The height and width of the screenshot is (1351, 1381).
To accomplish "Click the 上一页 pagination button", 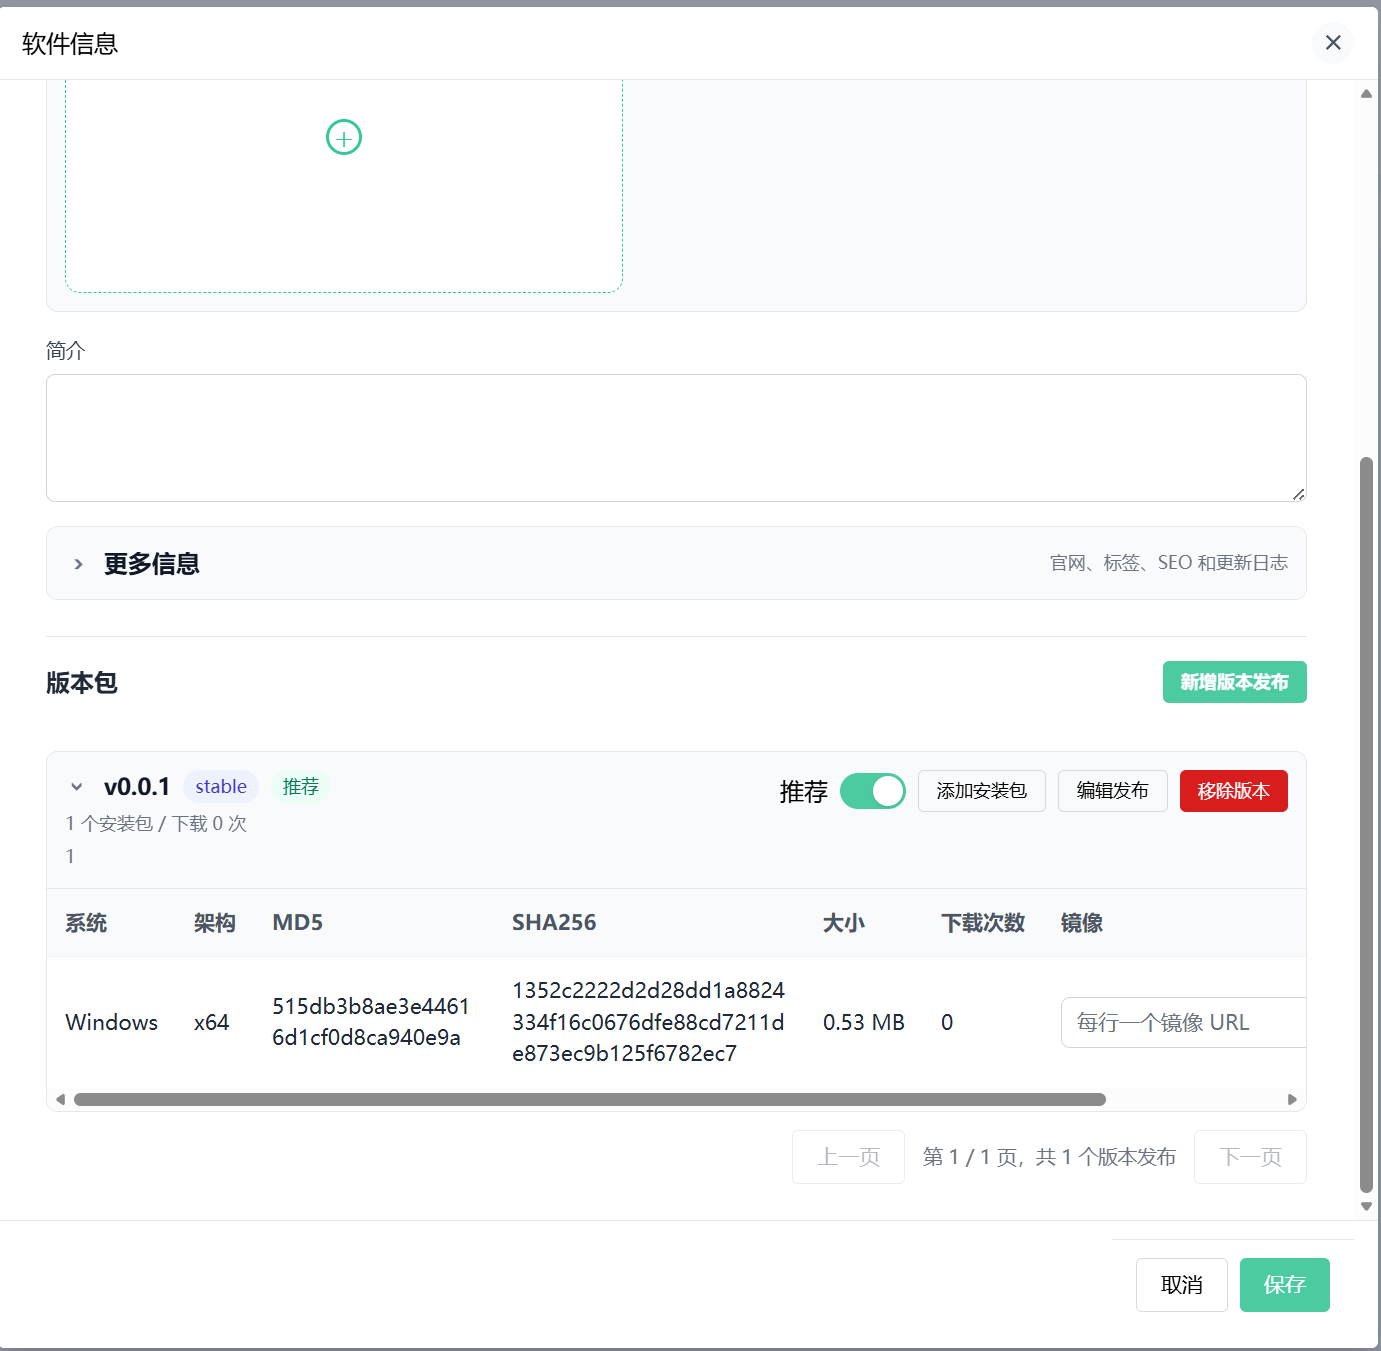I will (848, 1157).
